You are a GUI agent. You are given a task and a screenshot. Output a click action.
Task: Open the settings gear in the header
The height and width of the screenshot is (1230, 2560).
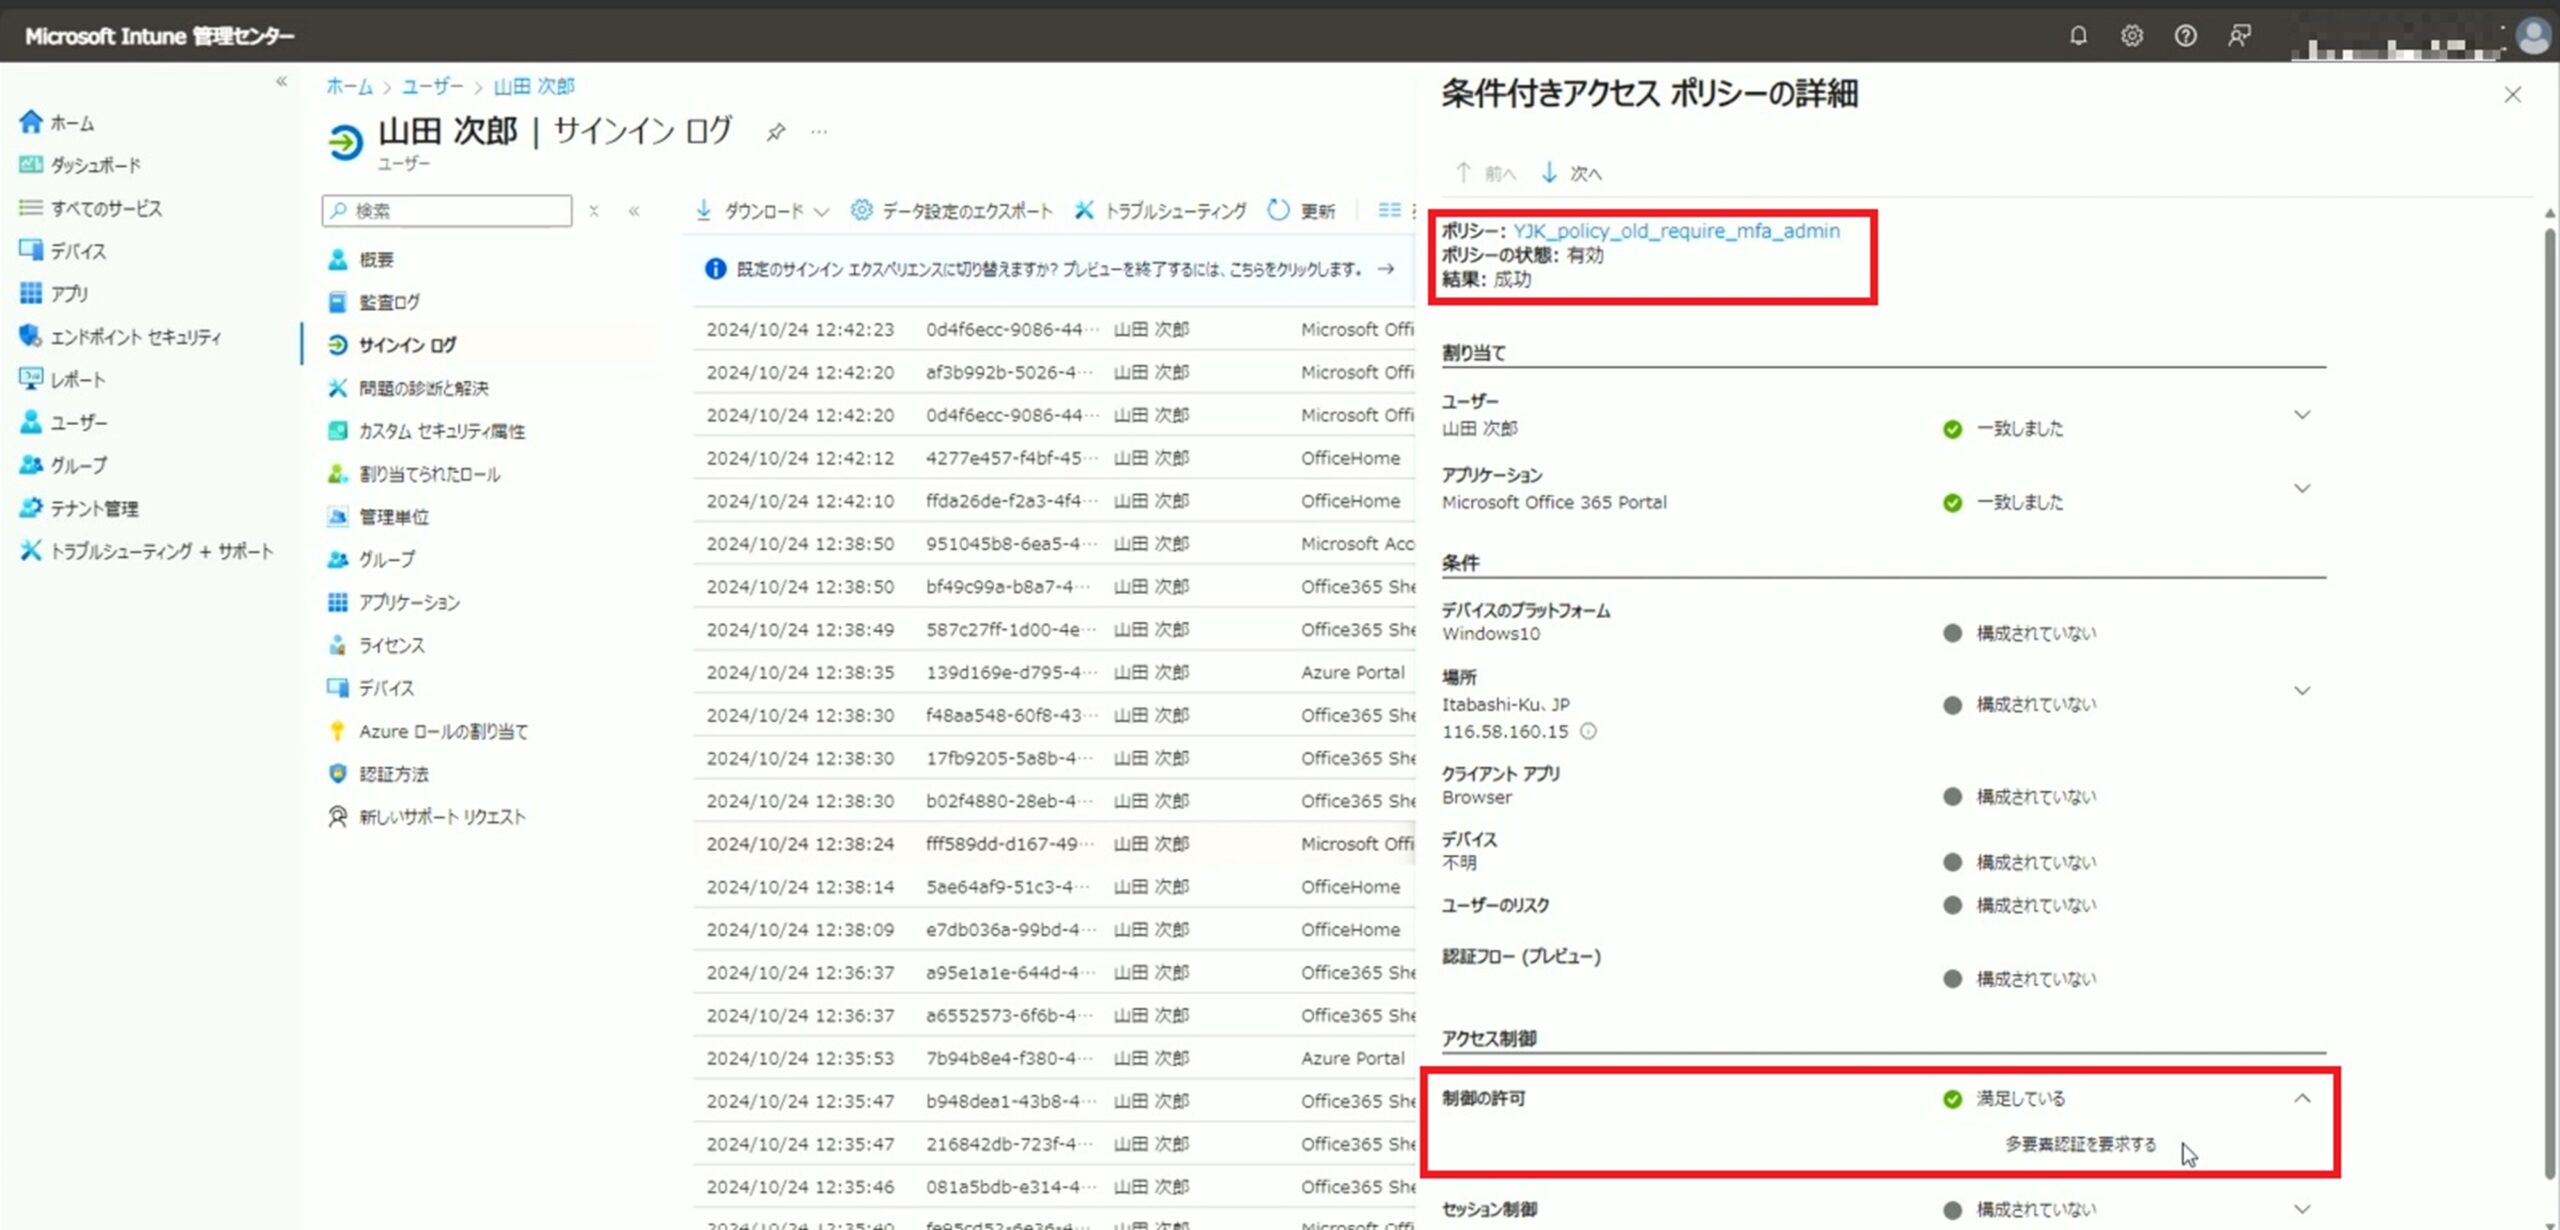click(x=2132, y=36)
